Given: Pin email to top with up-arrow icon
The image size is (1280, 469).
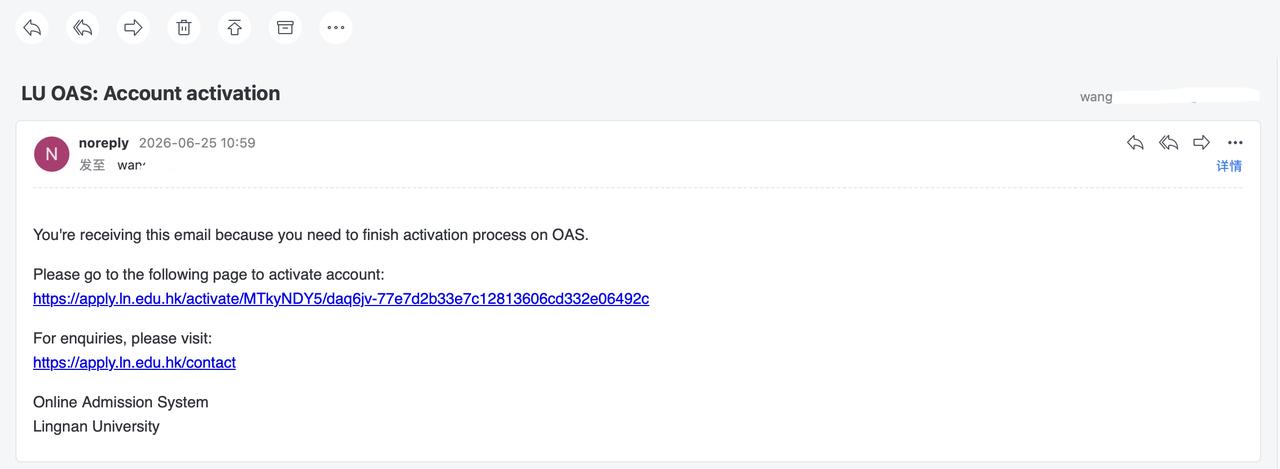Looking at the screenshot, I should click(x=235, y=27).
